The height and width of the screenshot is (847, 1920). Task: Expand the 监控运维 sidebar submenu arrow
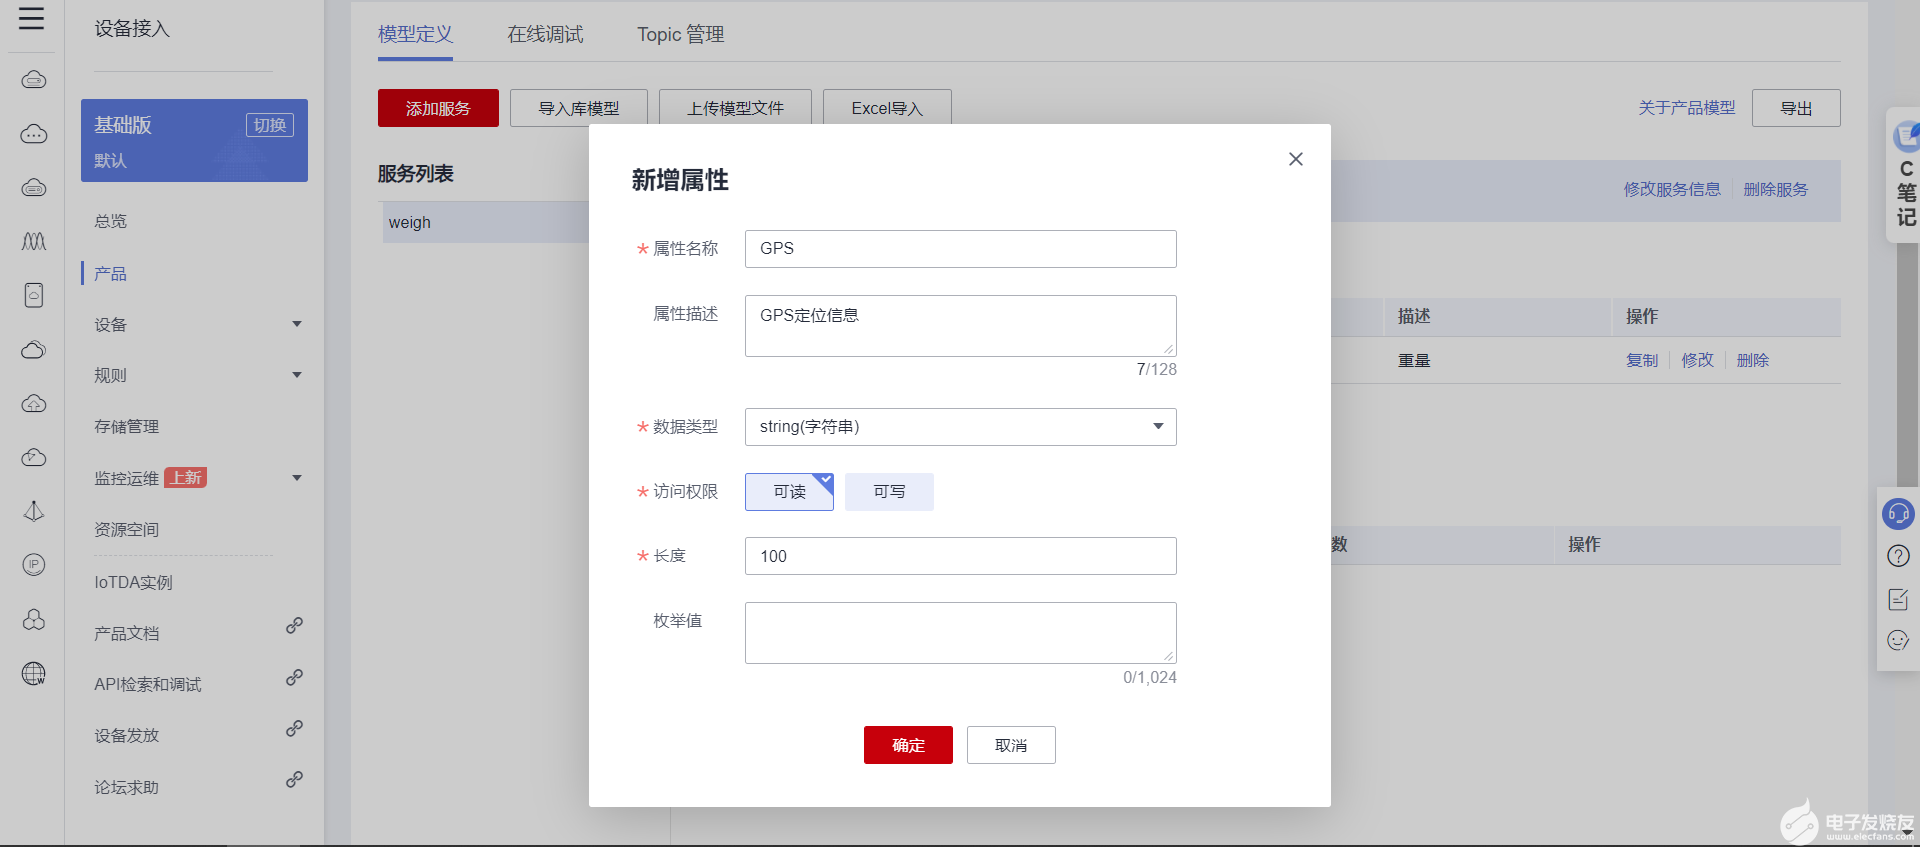click(x=297, y=478)
